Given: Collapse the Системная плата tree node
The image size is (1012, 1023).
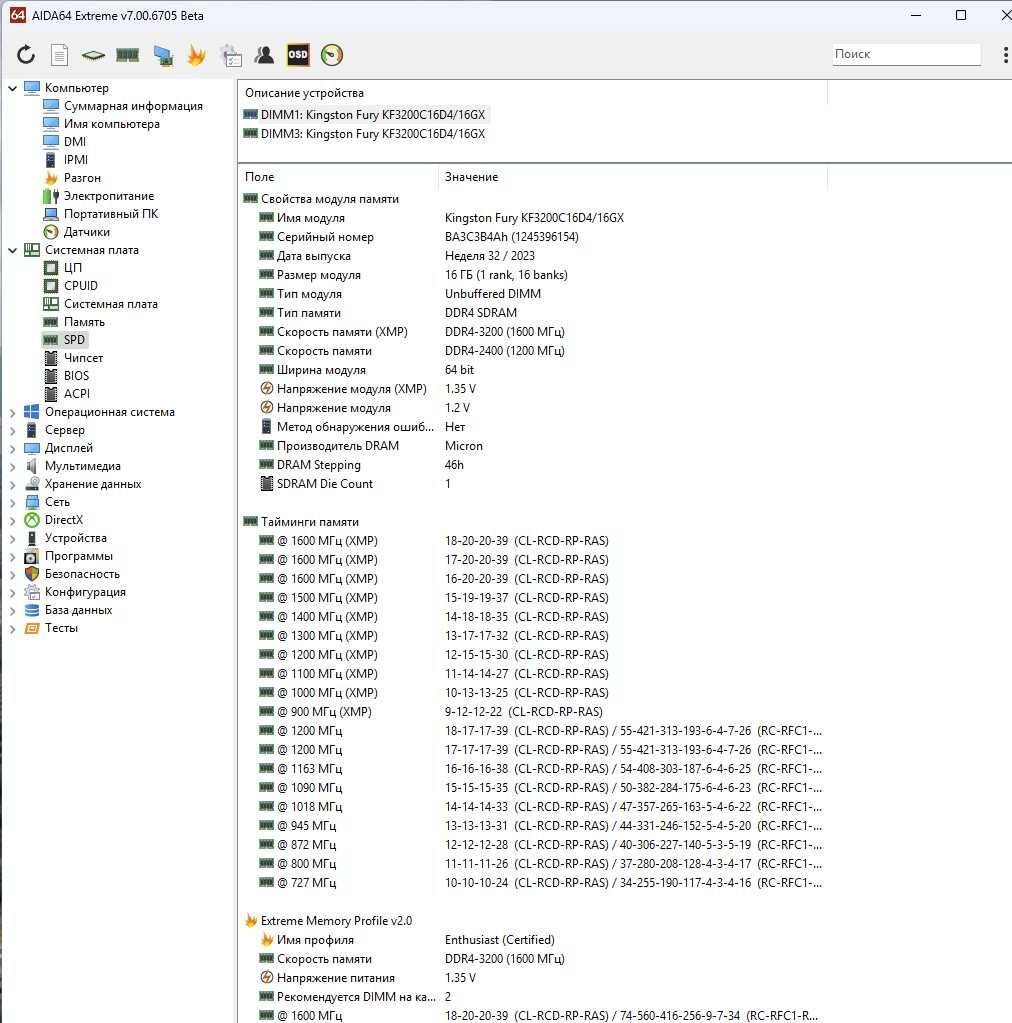Looking at the screenshot, I should point(12,250).
